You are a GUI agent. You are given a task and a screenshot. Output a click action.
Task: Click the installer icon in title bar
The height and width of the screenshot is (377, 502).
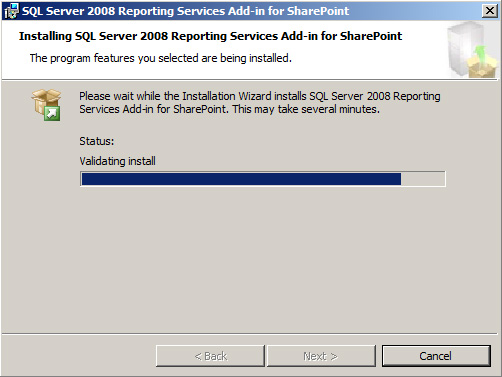coord(11,11)
